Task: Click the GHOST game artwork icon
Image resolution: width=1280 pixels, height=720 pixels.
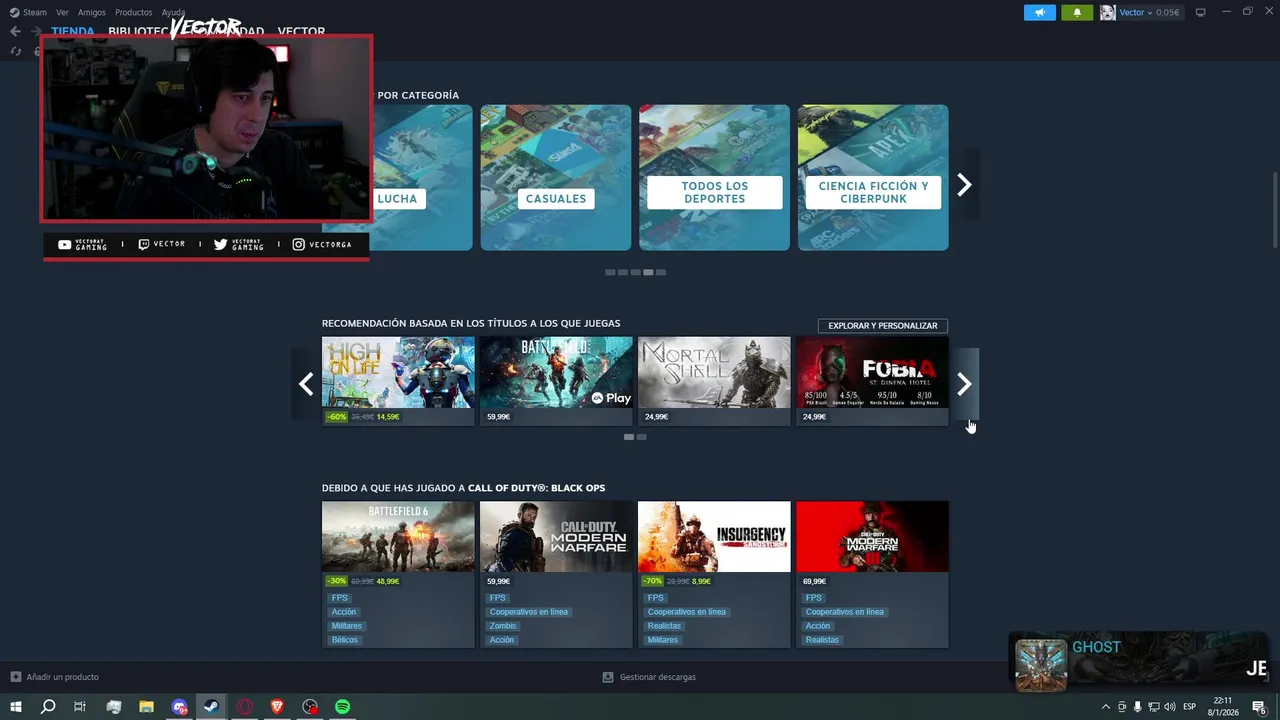Action: (x=1041, y=665)
